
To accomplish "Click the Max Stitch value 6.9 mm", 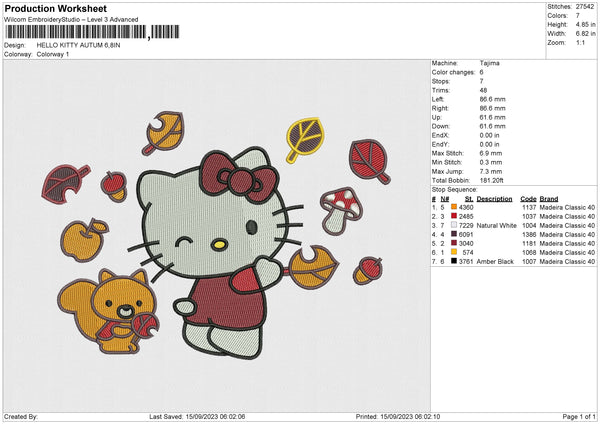I will [x=491, y=153].
